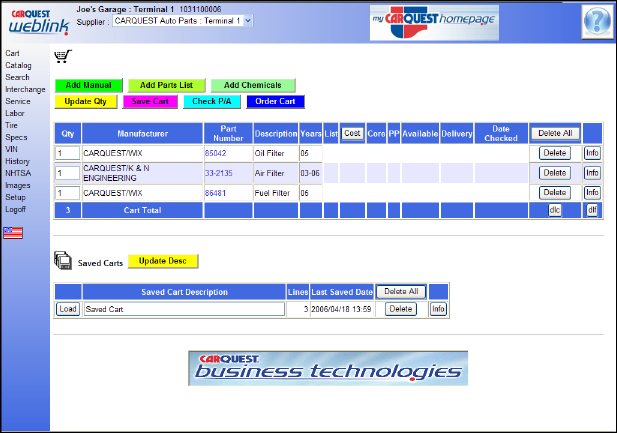Open the my CARQUEST homepage banner
The image size is (617, 433).
coord(434,23)
